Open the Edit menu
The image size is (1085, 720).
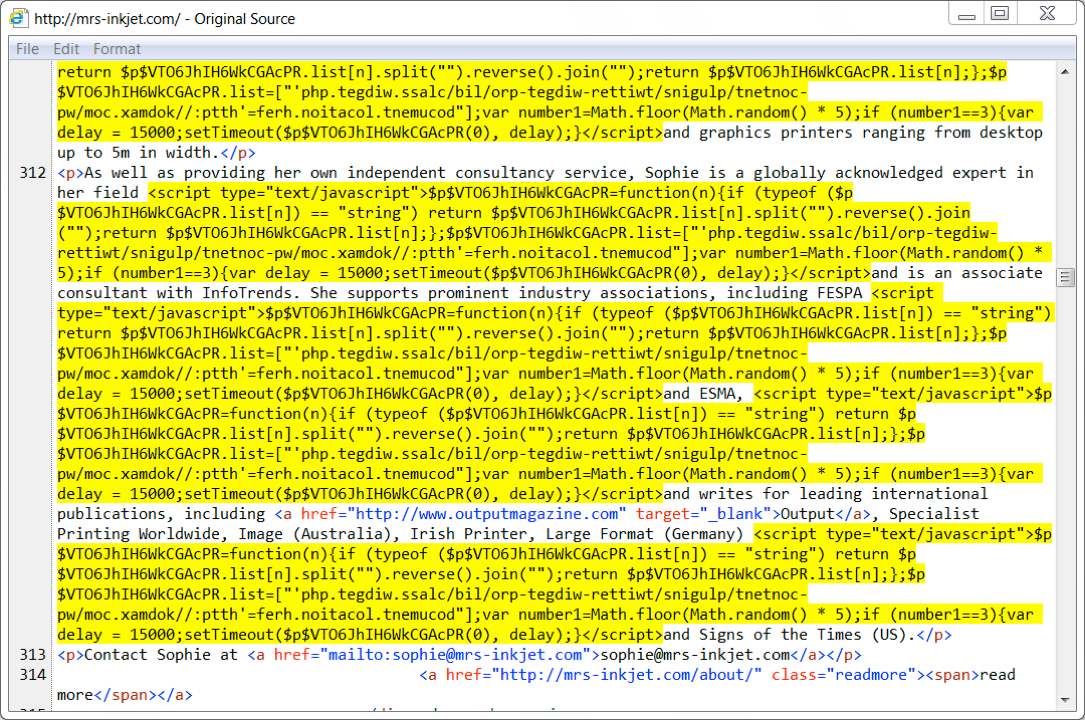point(66,49)
